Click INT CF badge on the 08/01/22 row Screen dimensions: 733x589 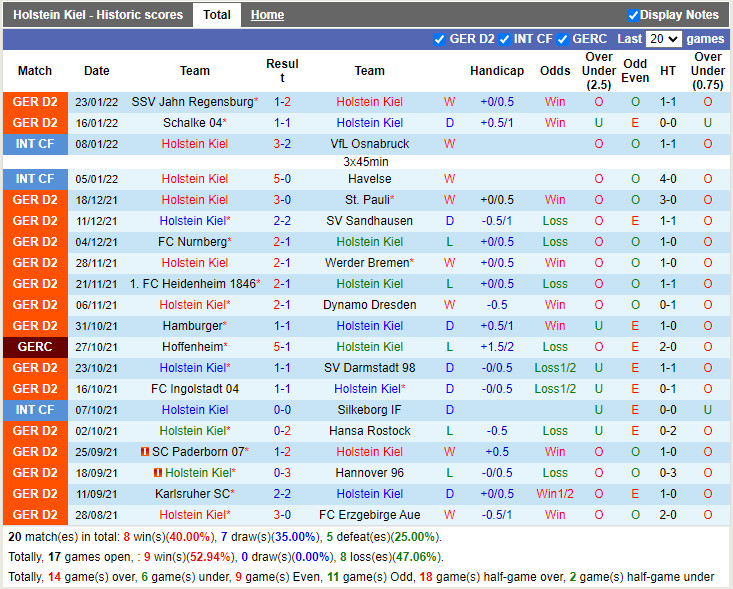(35, 144)
